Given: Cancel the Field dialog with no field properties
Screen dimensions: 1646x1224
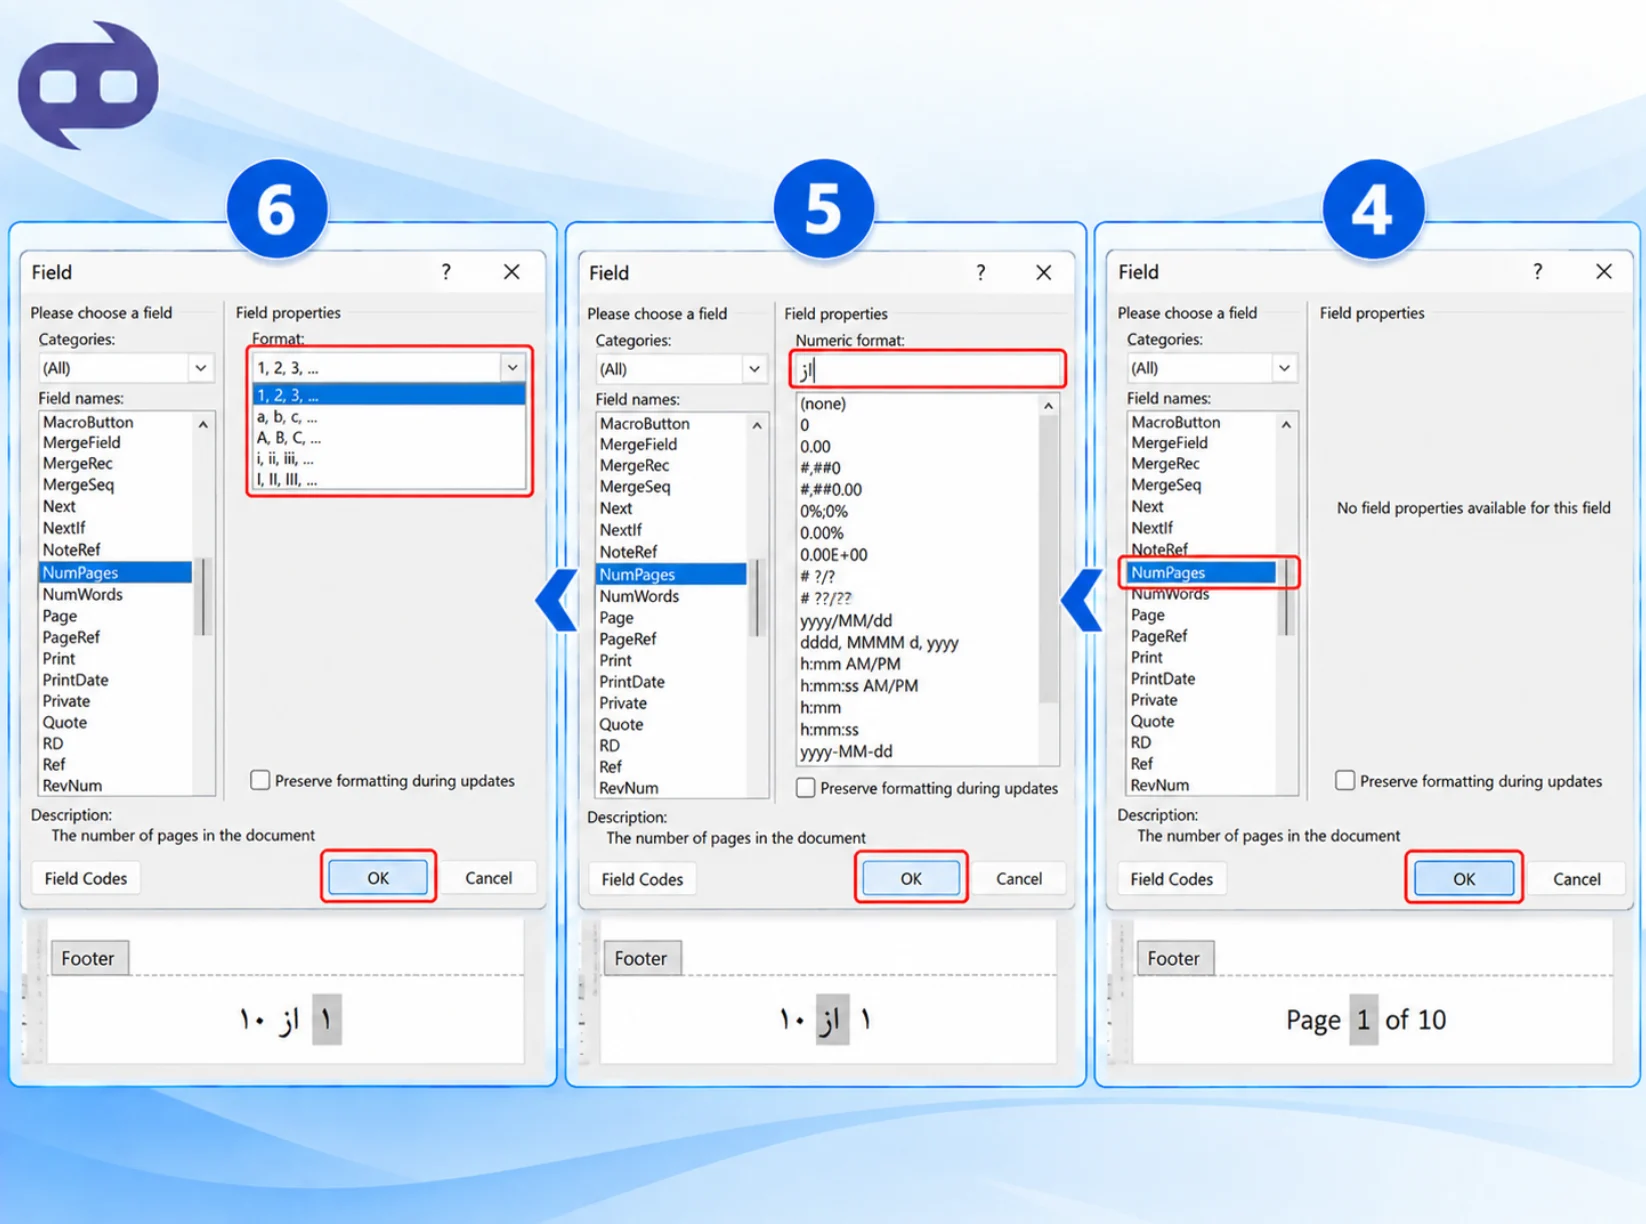Looking at the screenshot, I should [1576, 878].
